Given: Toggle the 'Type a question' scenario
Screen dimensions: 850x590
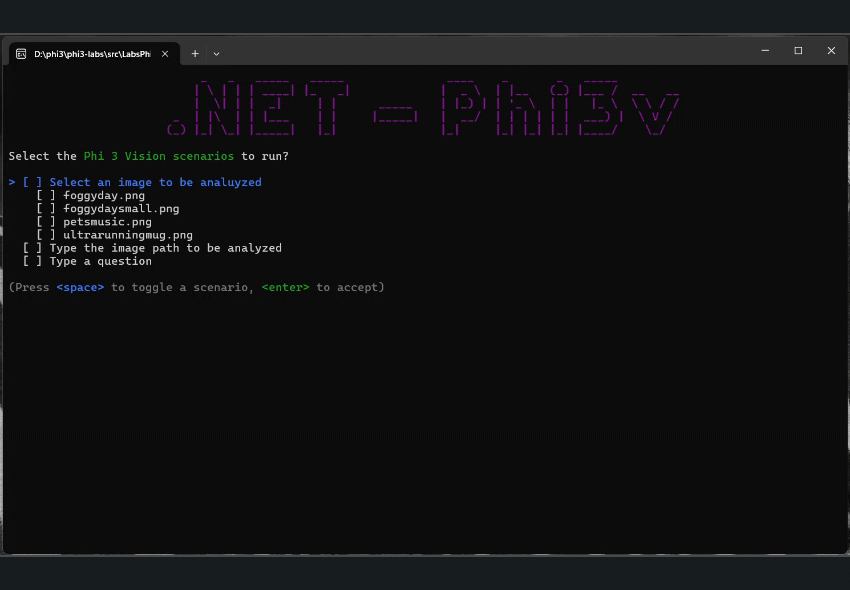Looking at the screenshot, I should (32, 260).
